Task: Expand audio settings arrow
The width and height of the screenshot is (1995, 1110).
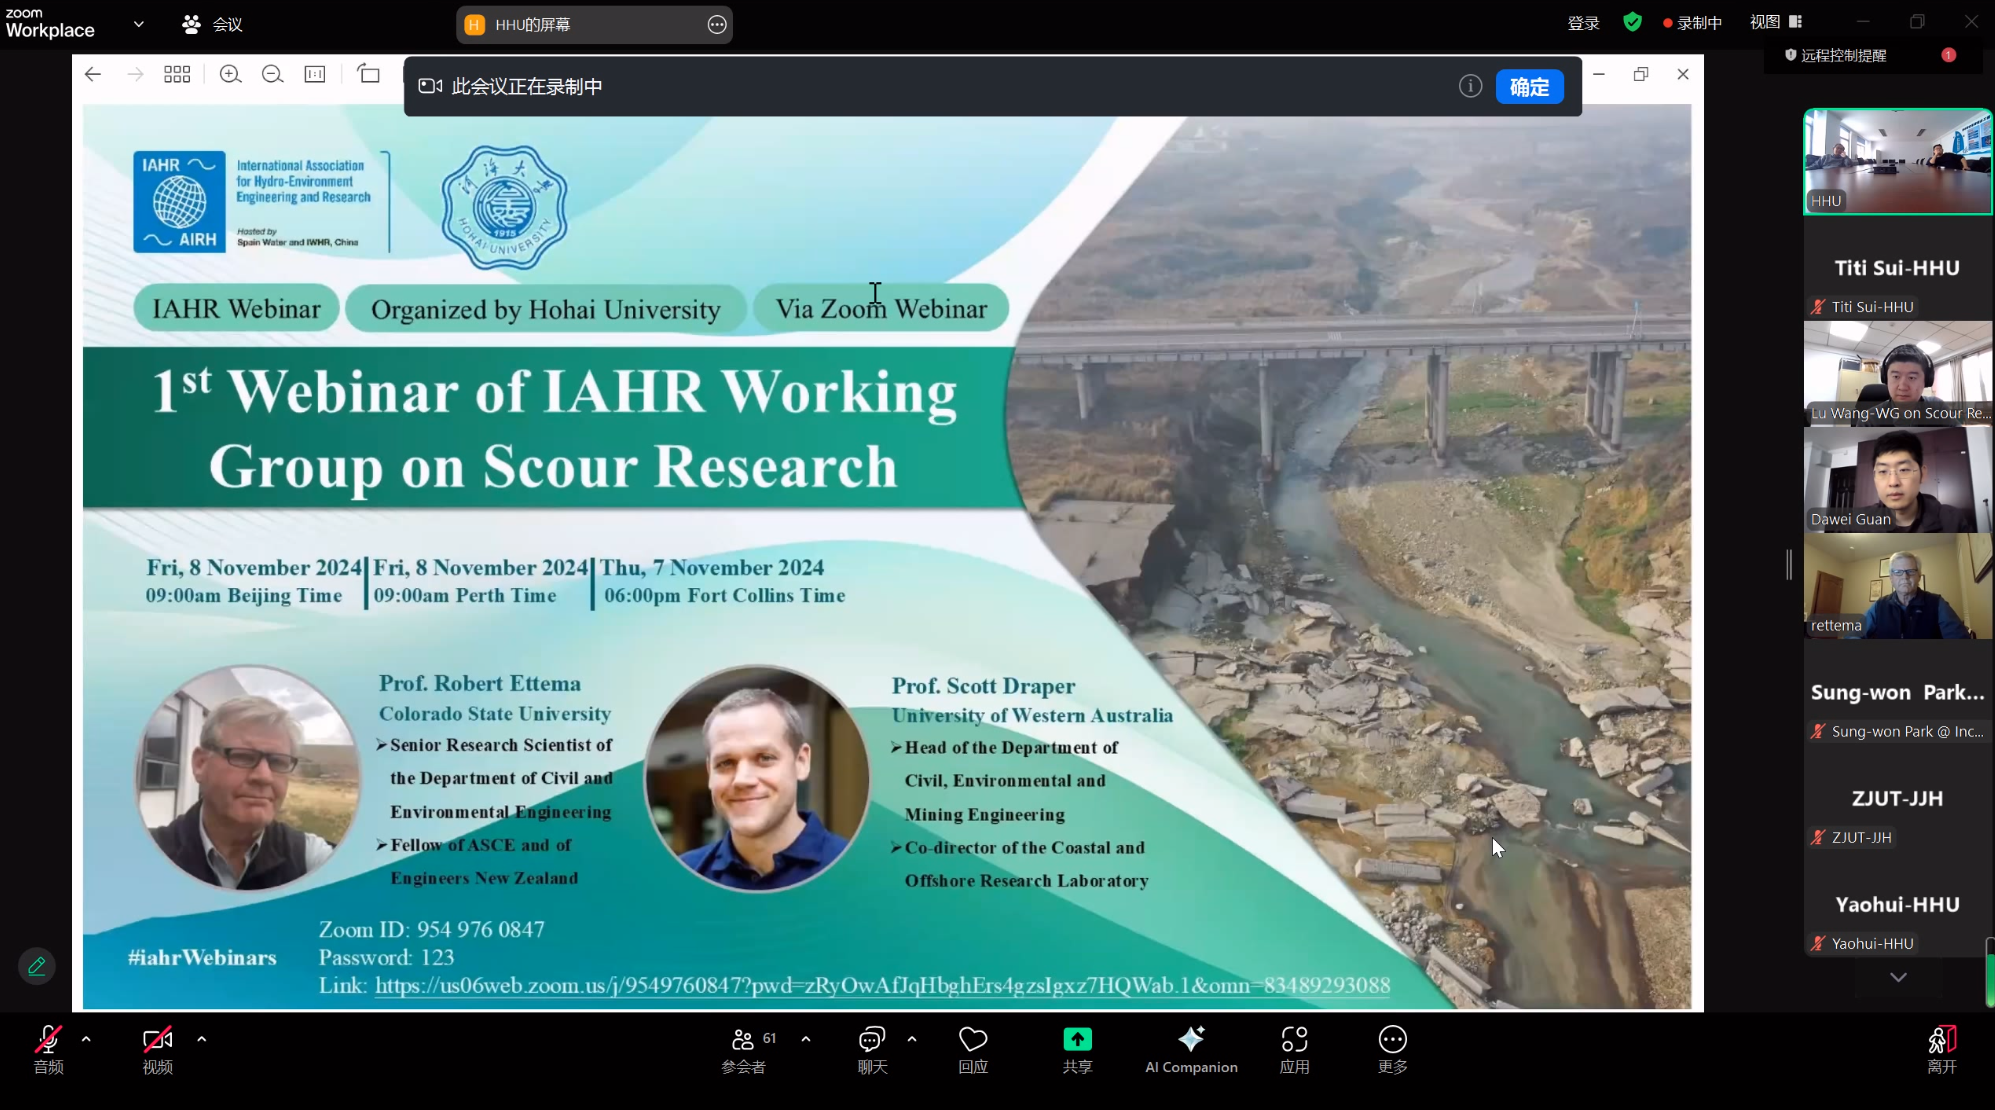Action: click(87, 1039)
